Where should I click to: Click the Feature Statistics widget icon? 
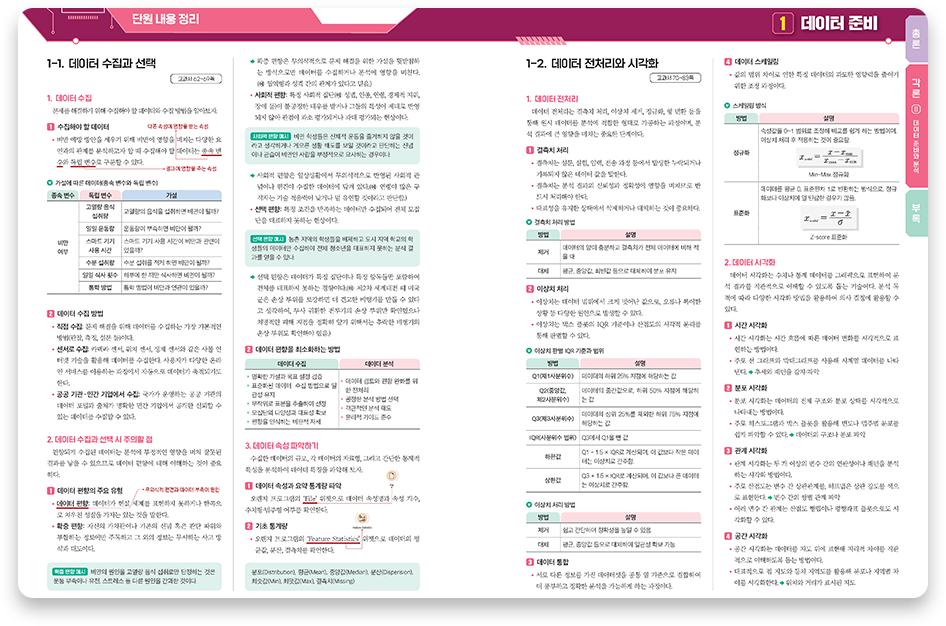(x=362, y=518)
